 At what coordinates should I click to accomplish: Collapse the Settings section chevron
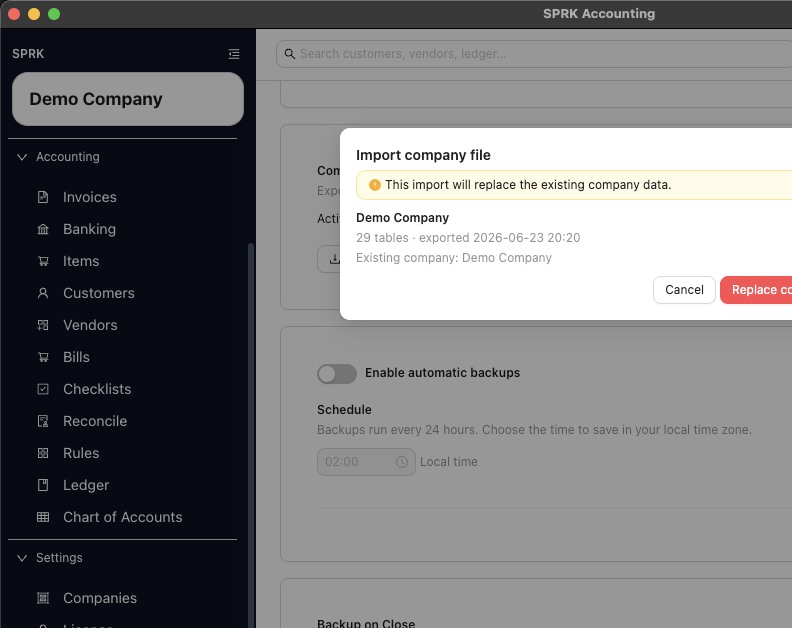tap(22, 558)
